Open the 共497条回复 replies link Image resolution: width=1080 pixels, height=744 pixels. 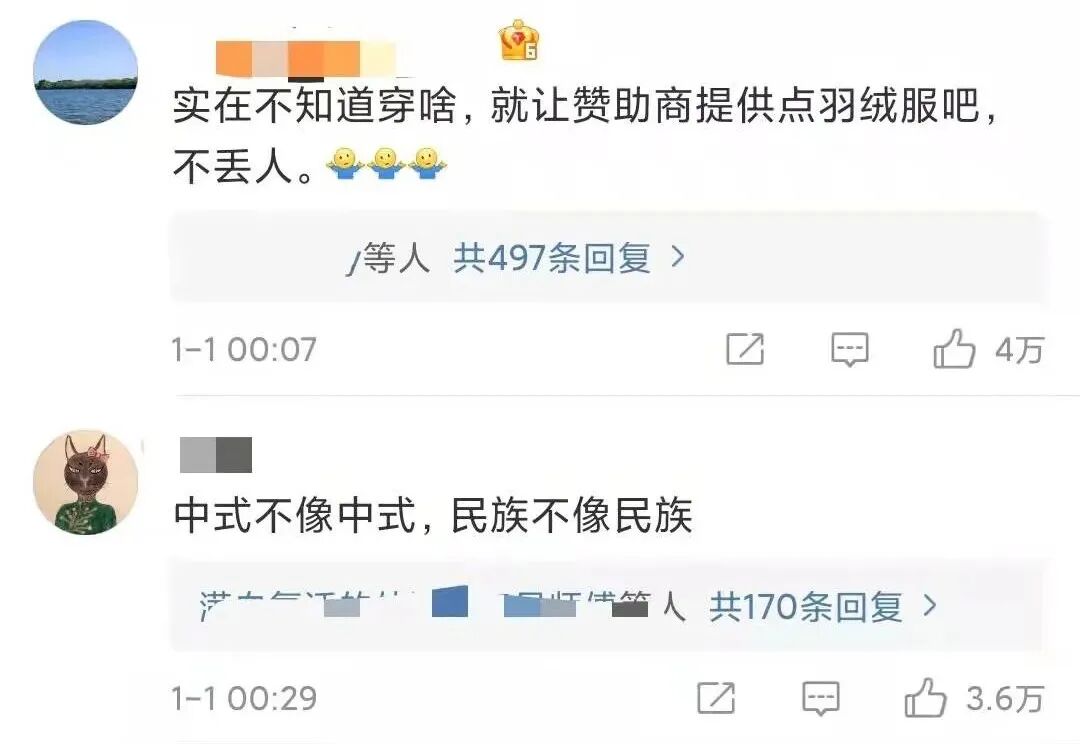(552, 258)
